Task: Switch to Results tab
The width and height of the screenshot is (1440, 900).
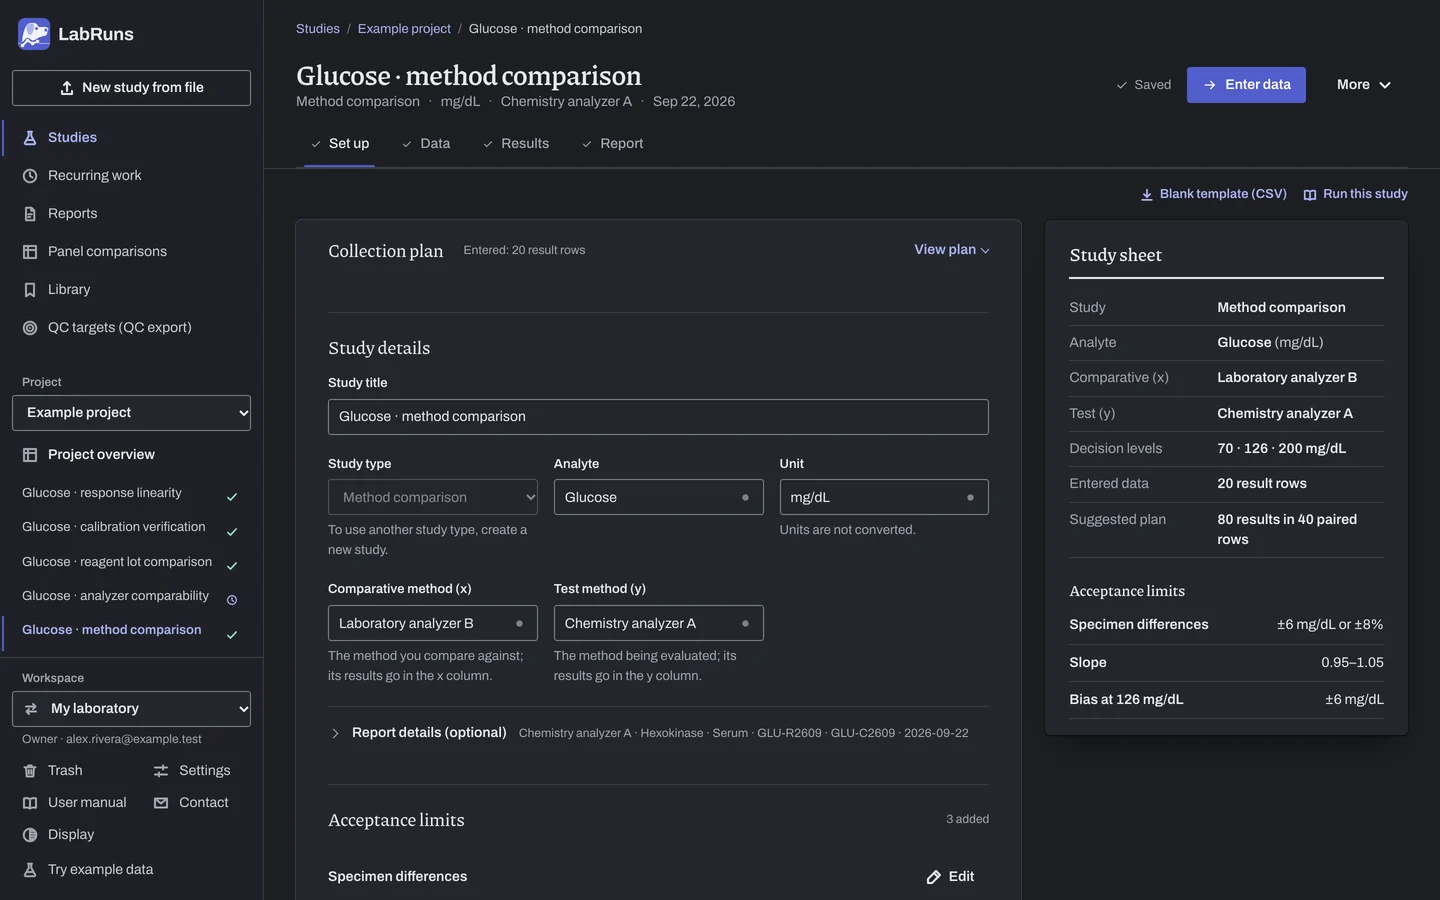Action: coord(516,144)
